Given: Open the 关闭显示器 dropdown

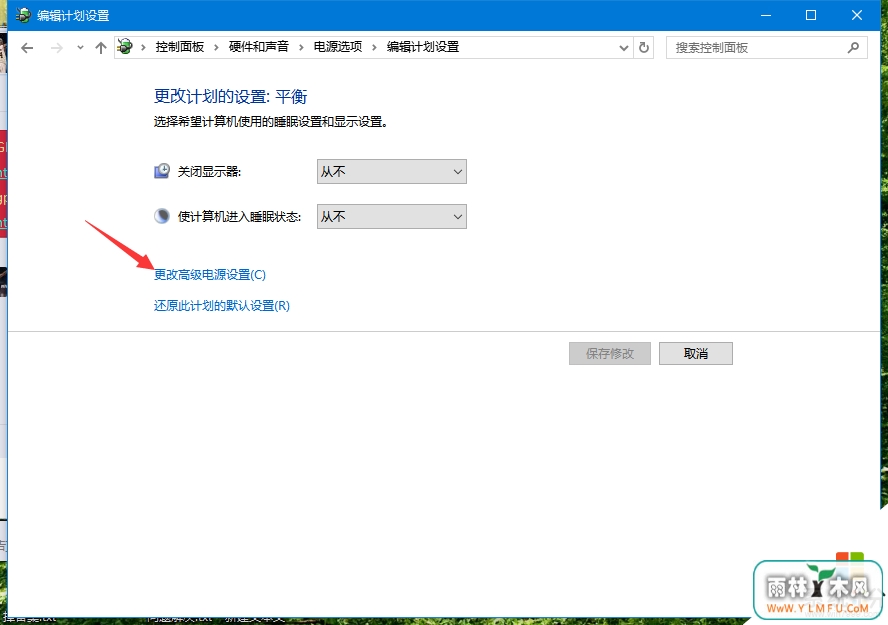Looking at the screenshot, I should click(x=391, y=172).
